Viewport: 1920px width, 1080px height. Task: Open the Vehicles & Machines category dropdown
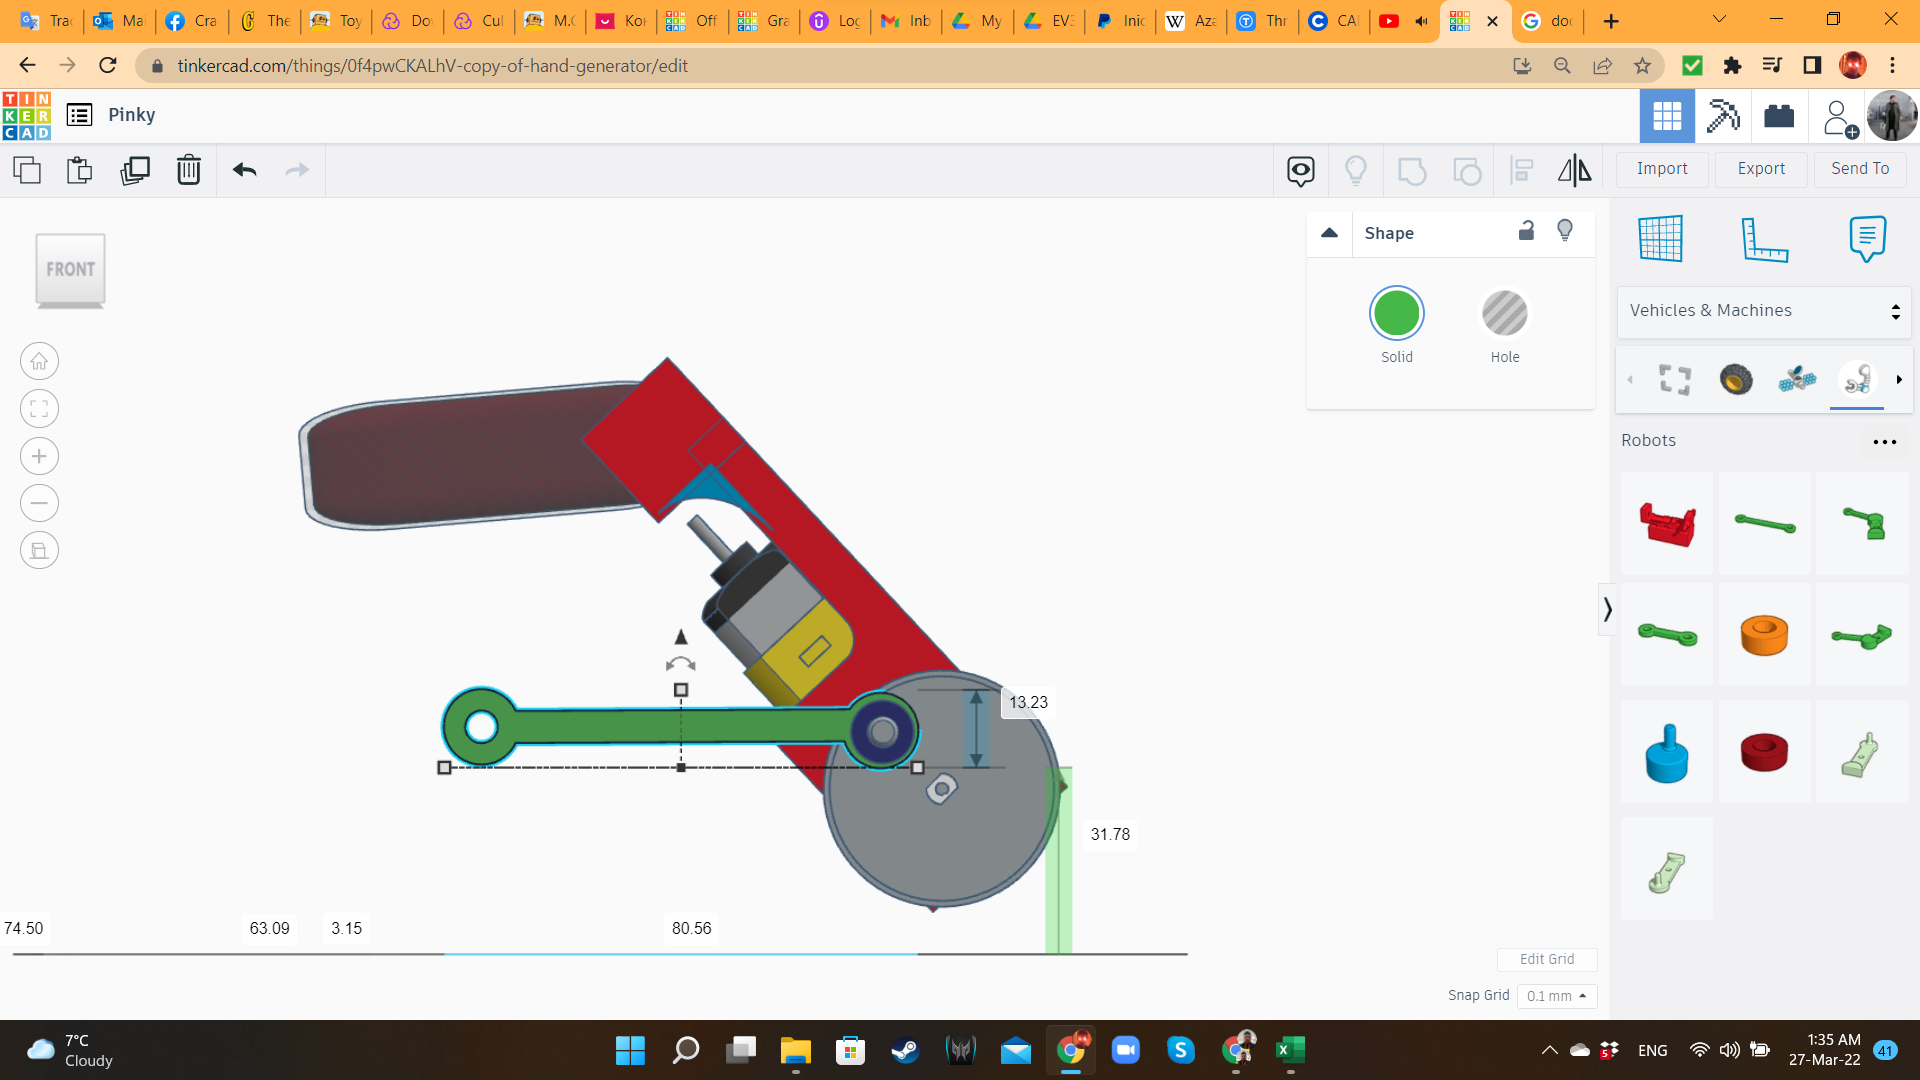pyautogui.click(x=1763, y=311)
